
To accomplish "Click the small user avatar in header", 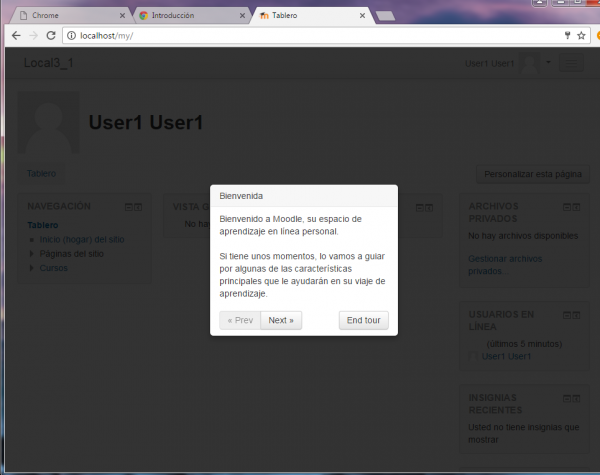I will coord(530,63).
